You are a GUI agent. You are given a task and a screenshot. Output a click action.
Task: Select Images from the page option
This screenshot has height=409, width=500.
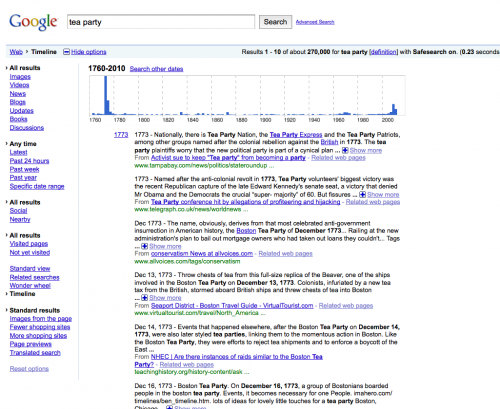click(x=41, y=319)
